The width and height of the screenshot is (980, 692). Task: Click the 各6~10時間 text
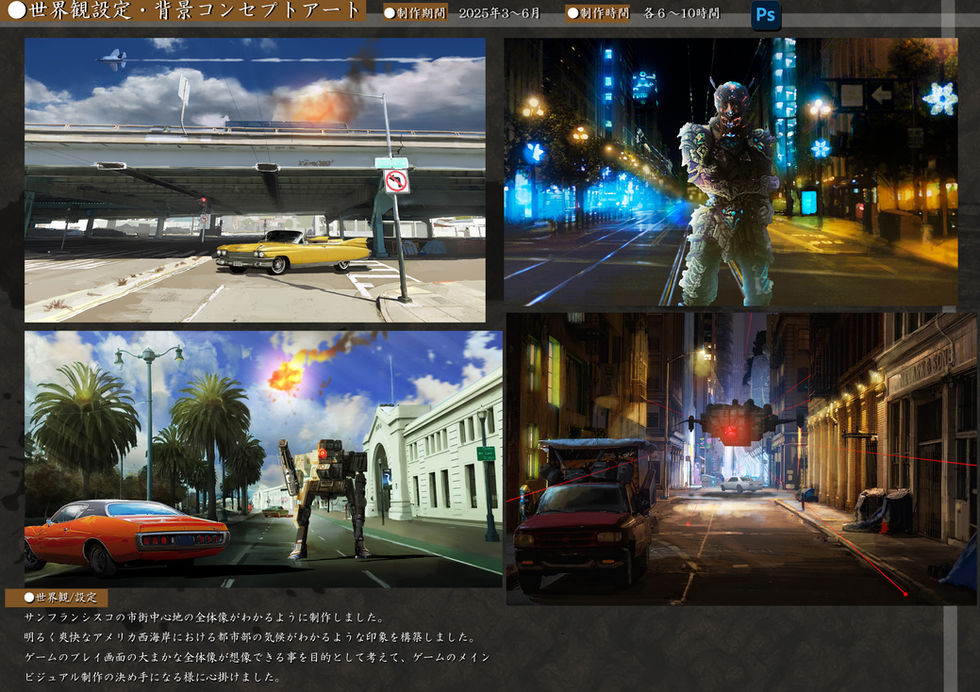click(681, 13)
